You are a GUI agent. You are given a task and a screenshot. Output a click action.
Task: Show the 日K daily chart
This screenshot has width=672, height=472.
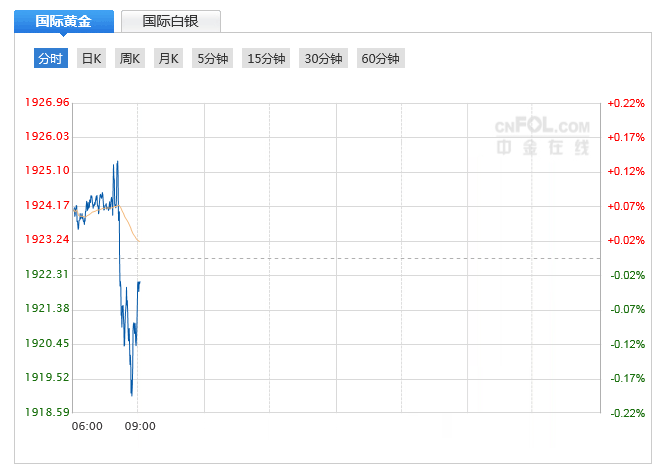(91, 59)
